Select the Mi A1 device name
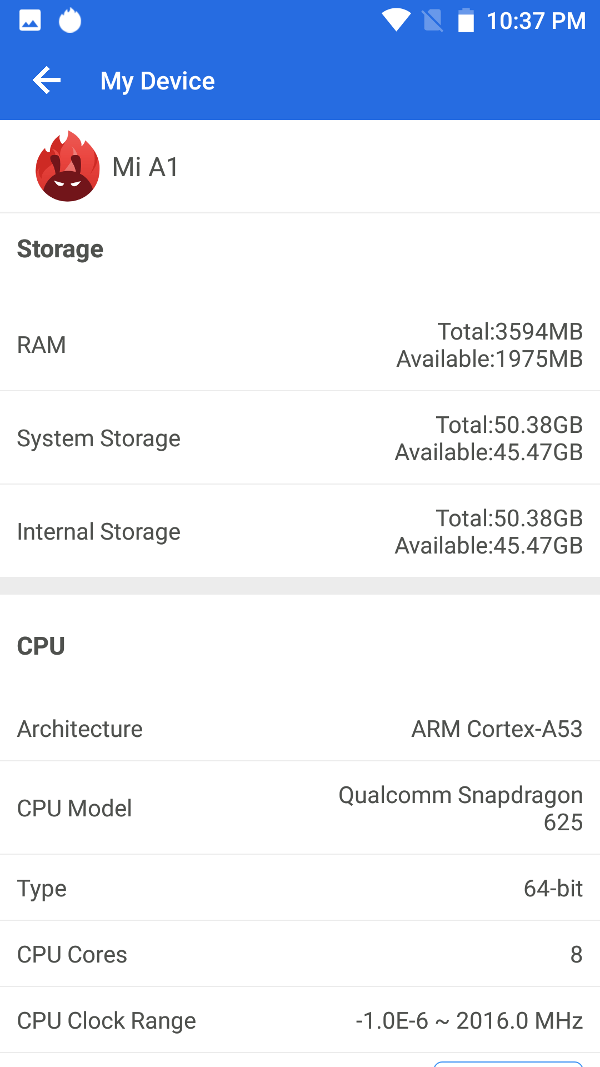600x1067 pixels. coord(146,167)
